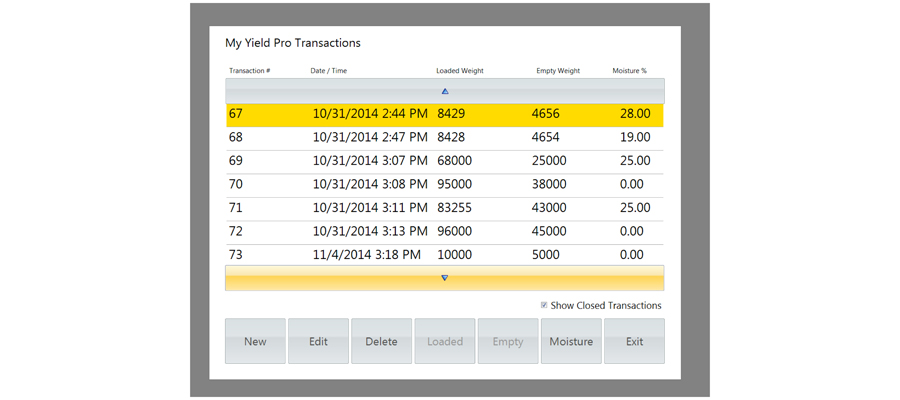Click the scroll down arrow bar
900x400 pixels.
point(445,278)
